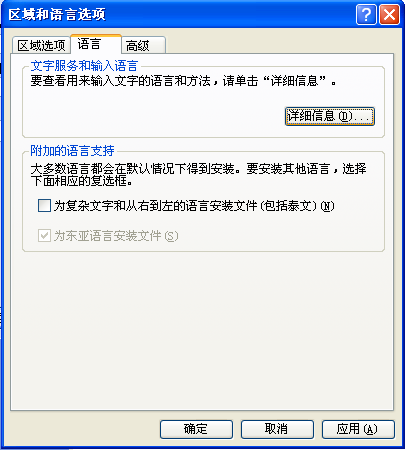Enable the complex script and right-to-left languages checkbox

tap(44, 206)
